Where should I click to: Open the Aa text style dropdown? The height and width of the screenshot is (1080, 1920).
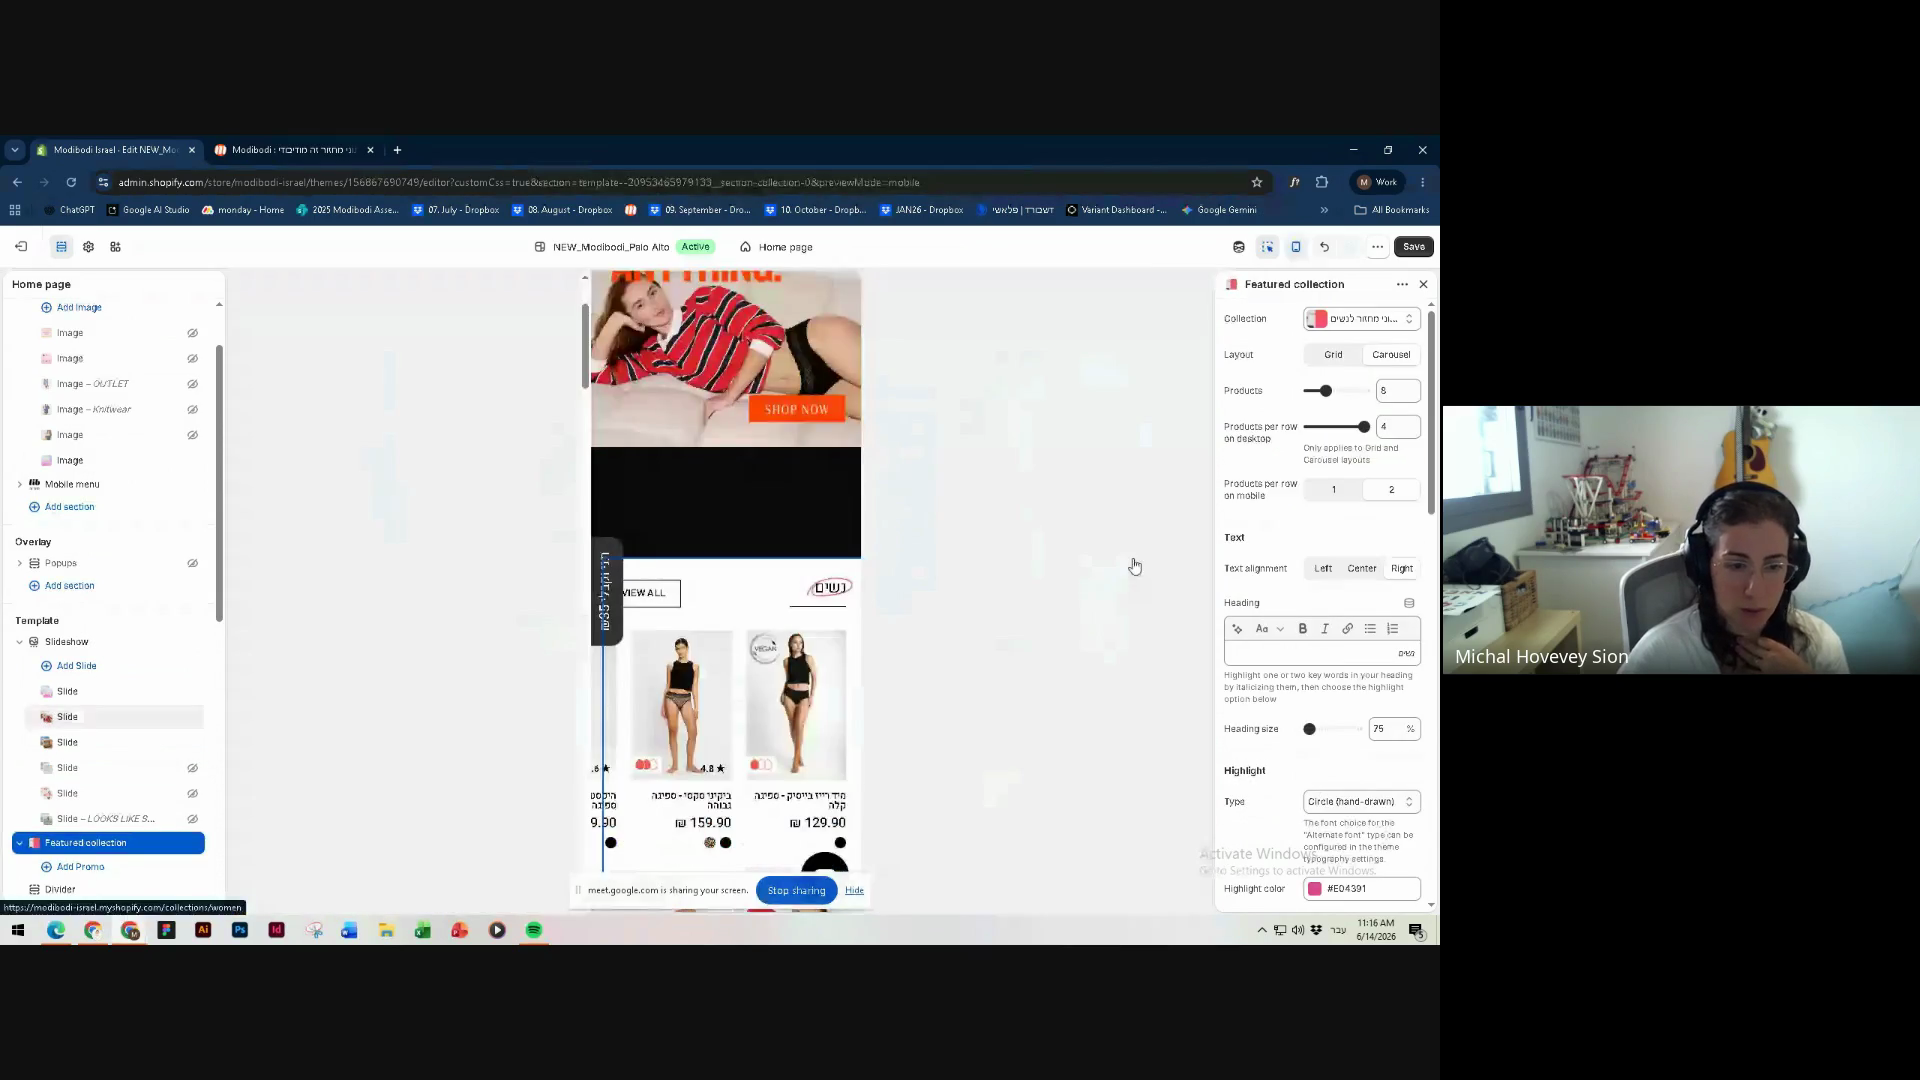pyautogui.click(x=1269, y=629)
